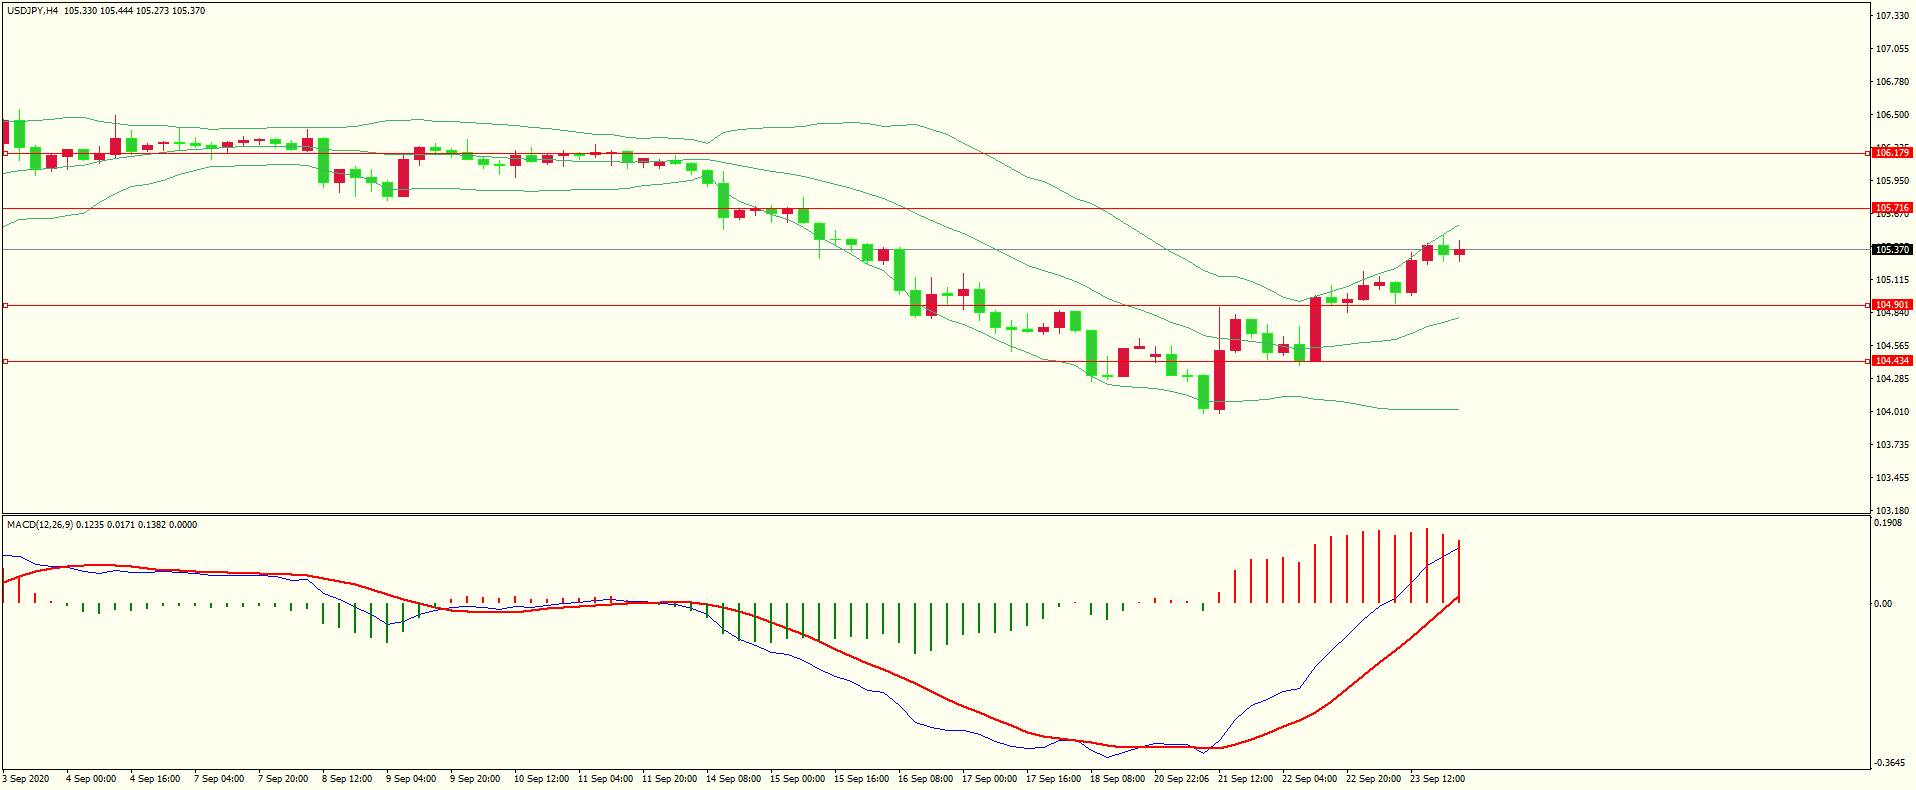Image resolution: width=1916 pixels, height=790 pixels.
Task: Click the 103.455 price scale label
Action: pos(1892,478)
